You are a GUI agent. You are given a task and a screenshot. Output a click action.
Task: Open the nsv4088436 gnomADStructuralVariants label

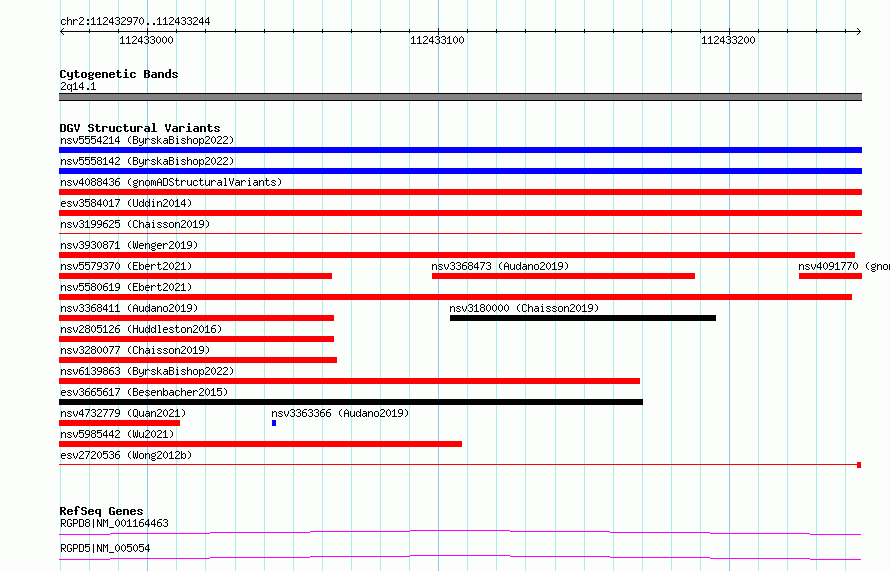171,182
